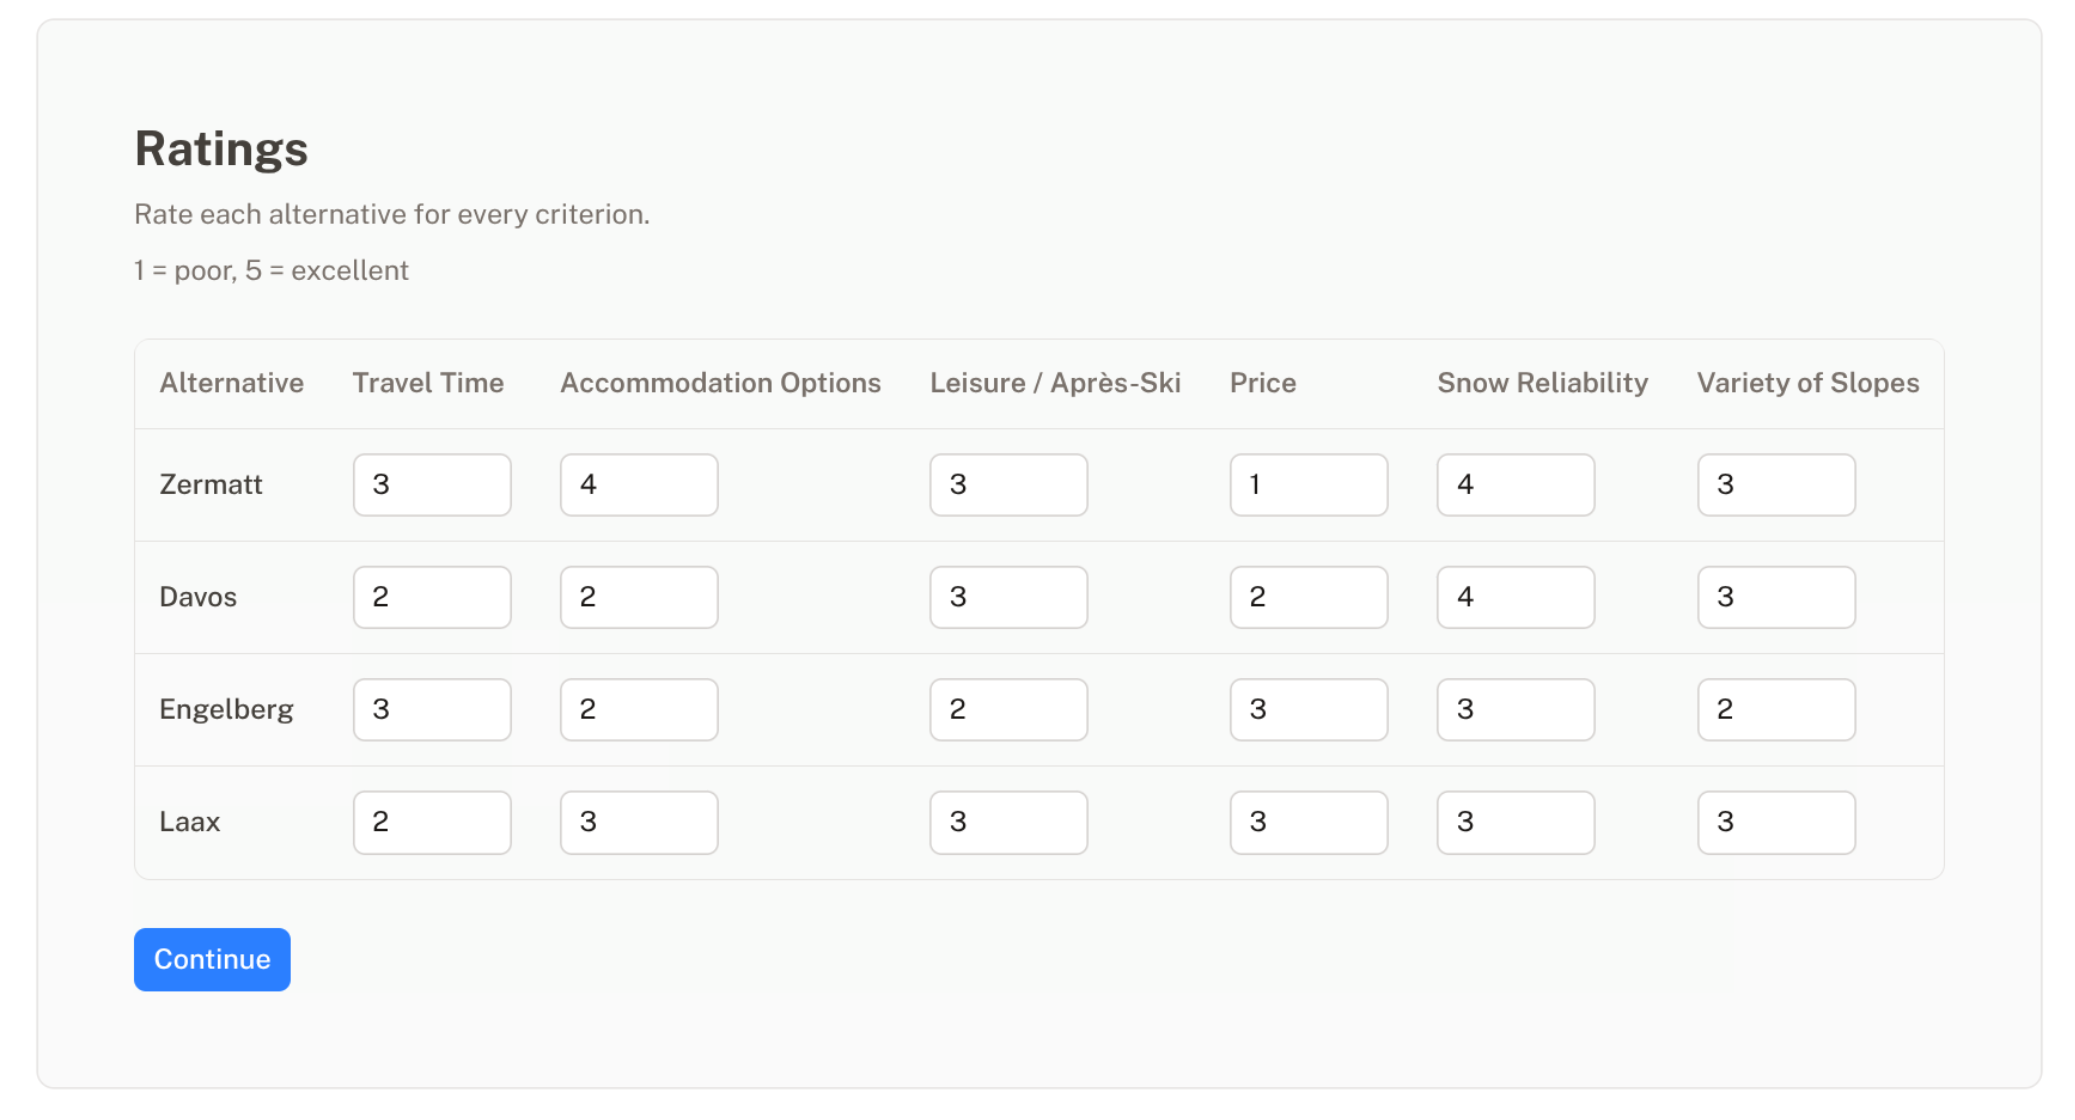The width and height of the screenshot is (2075, 1120).
Task: Click Engelberg's Leisure / Après-Ski field
Action: pyautogui.click(x=1008, y=710)
